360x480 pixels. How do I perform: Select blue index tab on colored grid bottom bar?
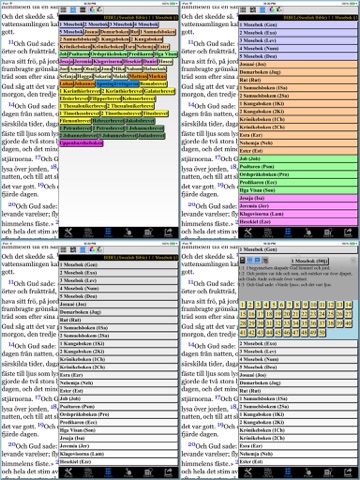[108, 232]
